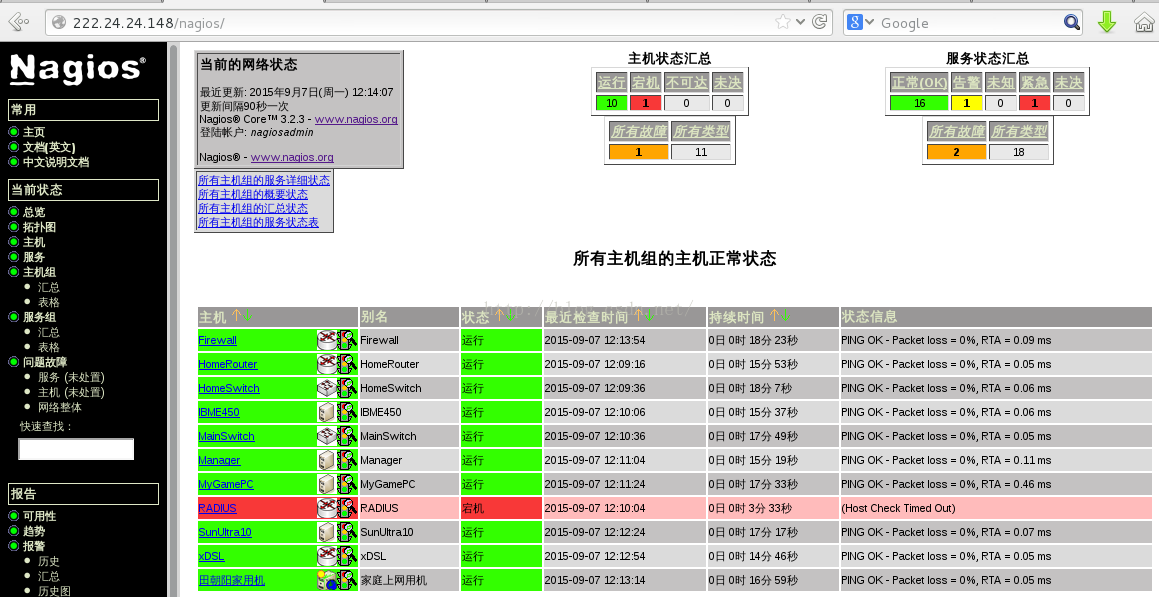Click the 宕机 header in host summary

point(645,83)
